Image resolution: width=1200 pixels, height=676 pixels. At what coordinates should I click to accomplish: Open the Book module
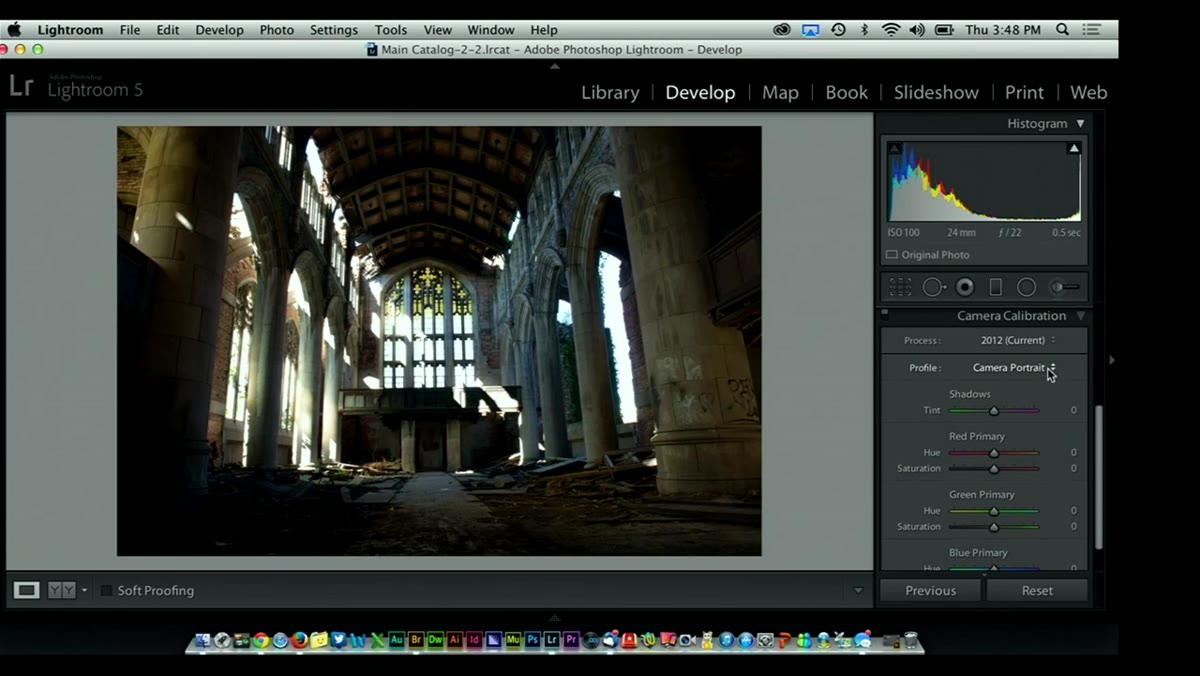(846, 92)
